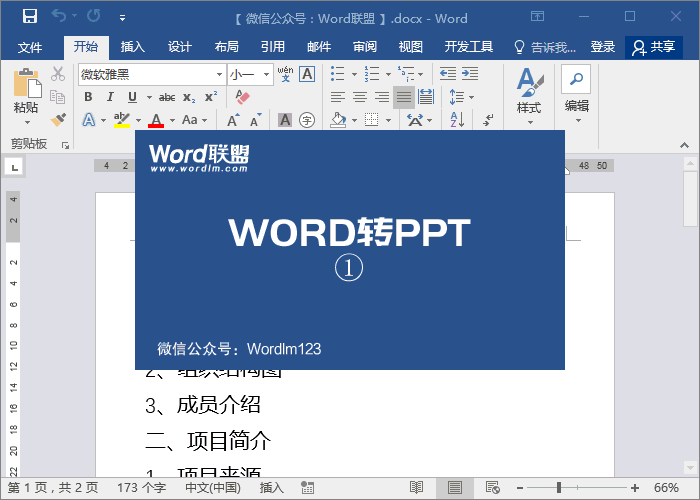
Task: Switch to the 设计 ribbon tab
Action: 179,47
